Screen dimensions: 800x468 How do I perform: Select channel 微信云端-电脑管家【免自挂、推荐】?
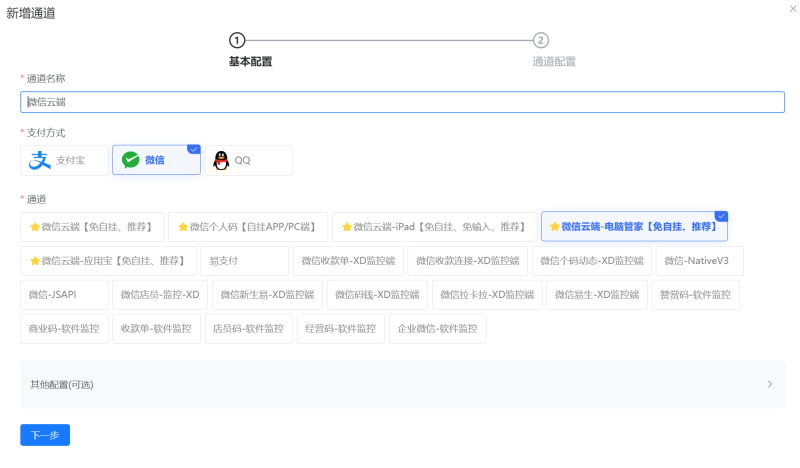634,227
